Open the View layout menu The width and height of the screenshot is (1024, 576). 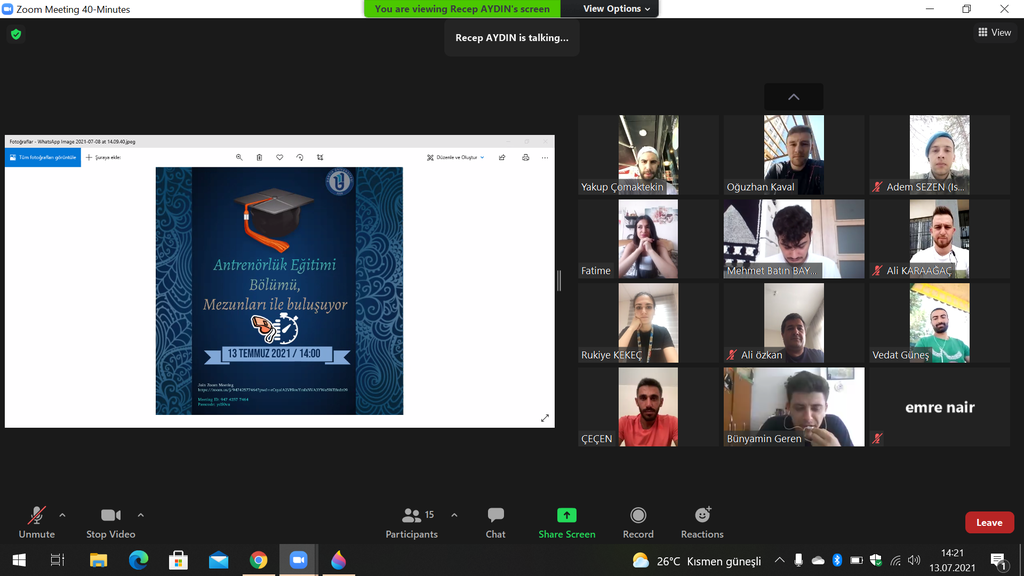click(x=994, y=33)
